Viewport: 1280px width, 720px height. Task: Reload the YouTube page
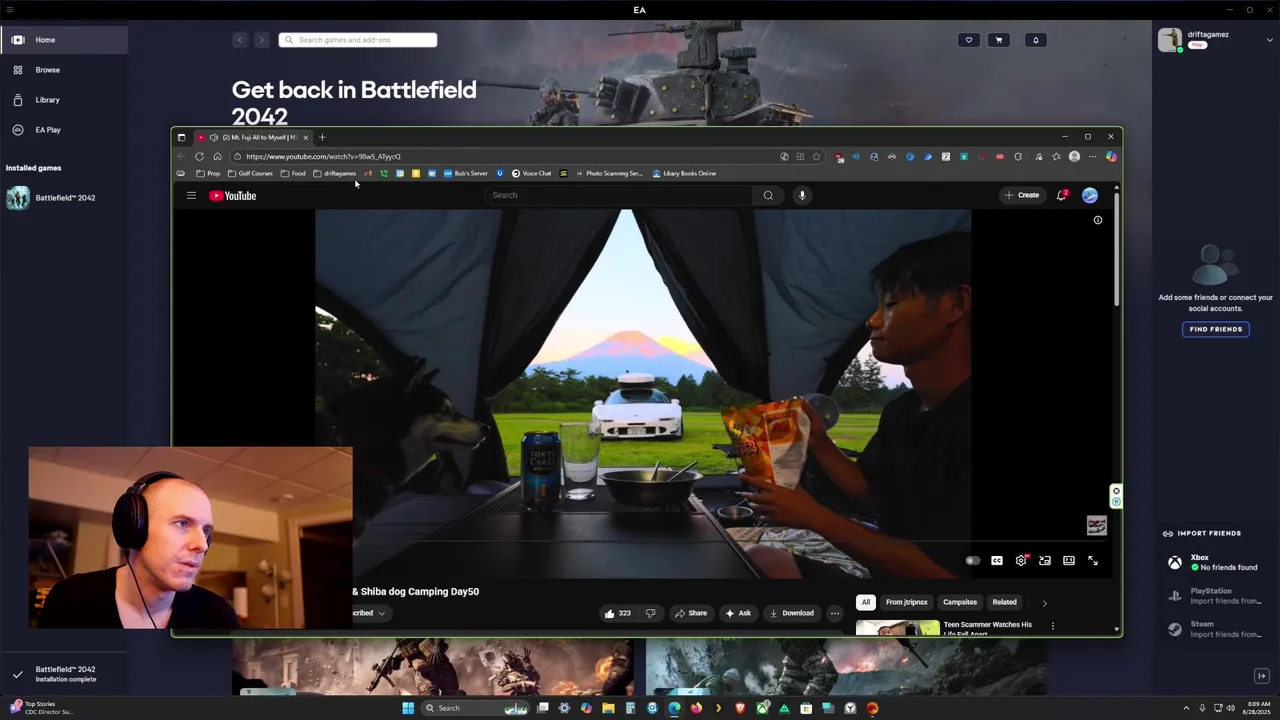coord(199,156)
